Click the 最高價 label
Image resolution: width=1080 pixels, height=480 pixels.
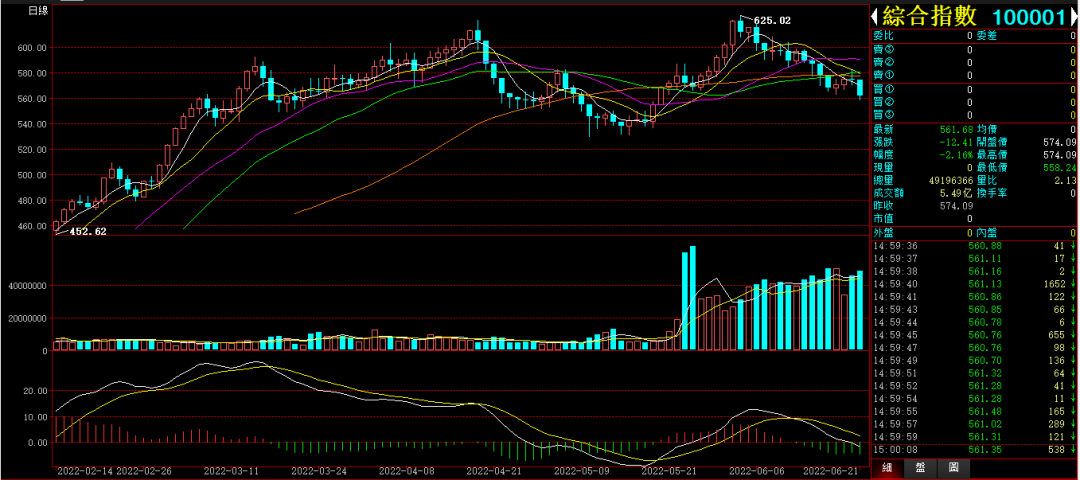[992, 155]
